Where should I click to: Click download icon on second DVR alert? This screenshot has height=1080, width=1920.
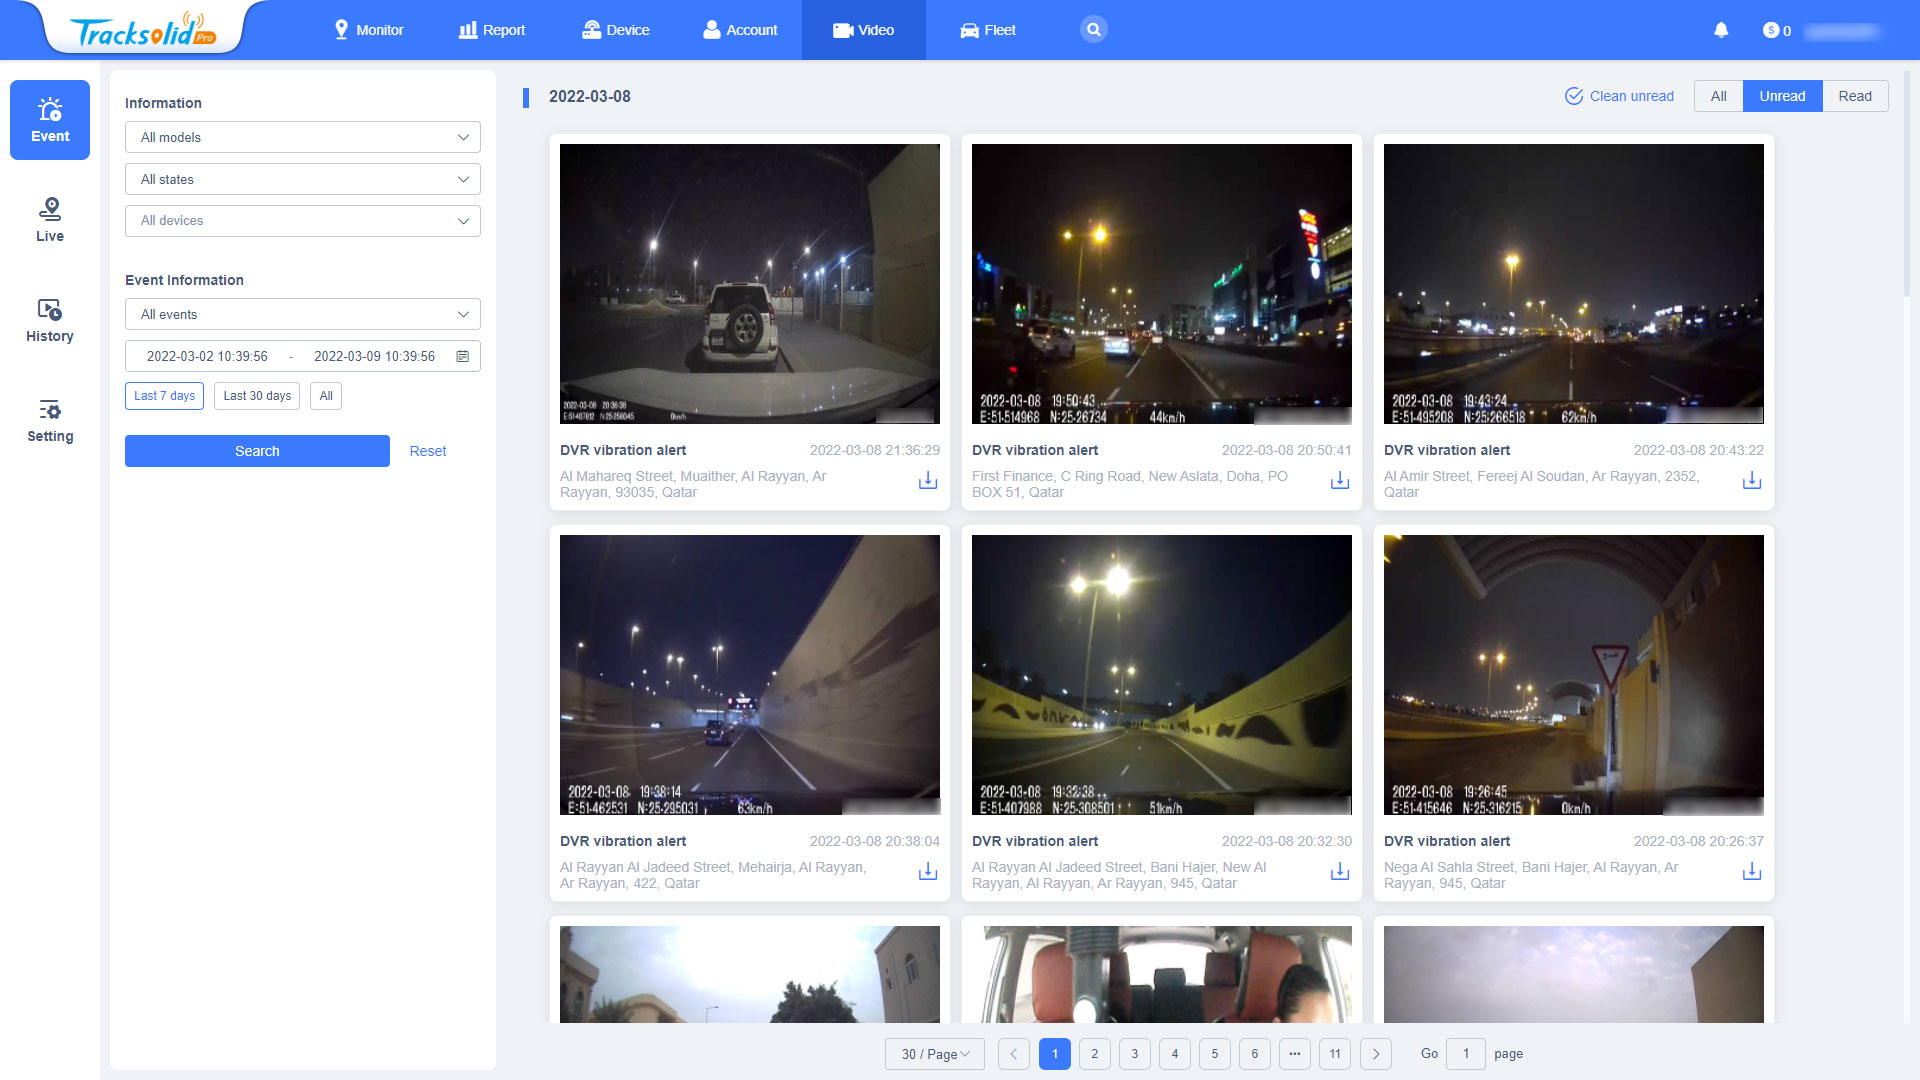tap(1340, 480)
